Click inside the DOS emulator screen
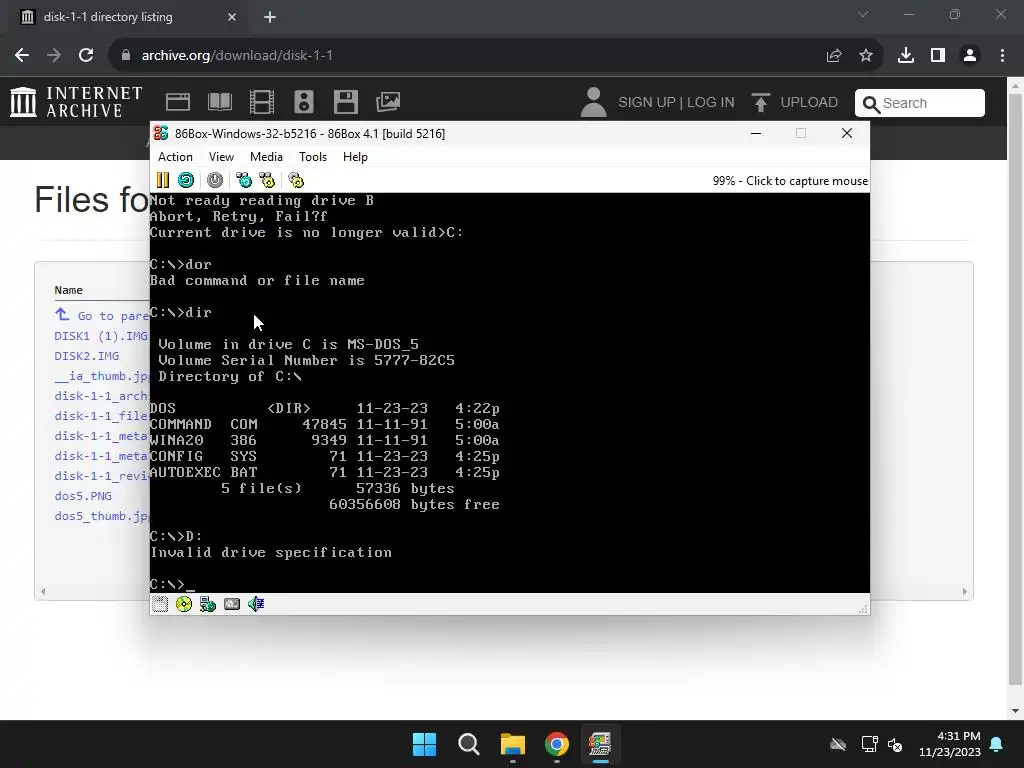1024x768 pixels. pos(509,392)
